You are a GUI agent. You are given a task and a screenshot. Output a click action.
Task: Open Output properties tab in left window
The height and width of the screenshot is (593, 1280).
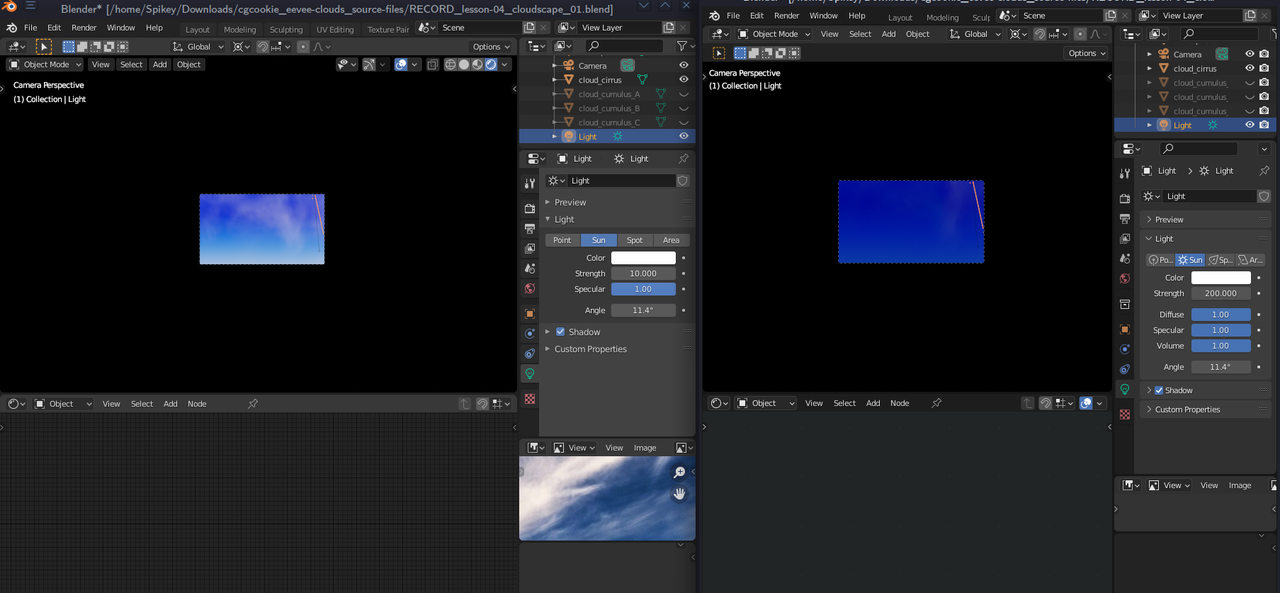click(530, 228)
